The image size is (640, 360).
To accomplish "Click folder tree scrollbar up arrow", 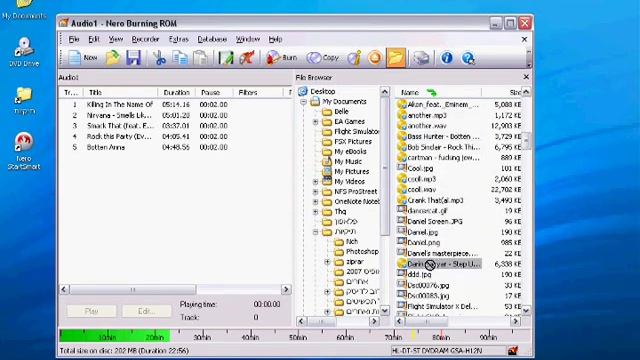I will click(x=384, y=92).
